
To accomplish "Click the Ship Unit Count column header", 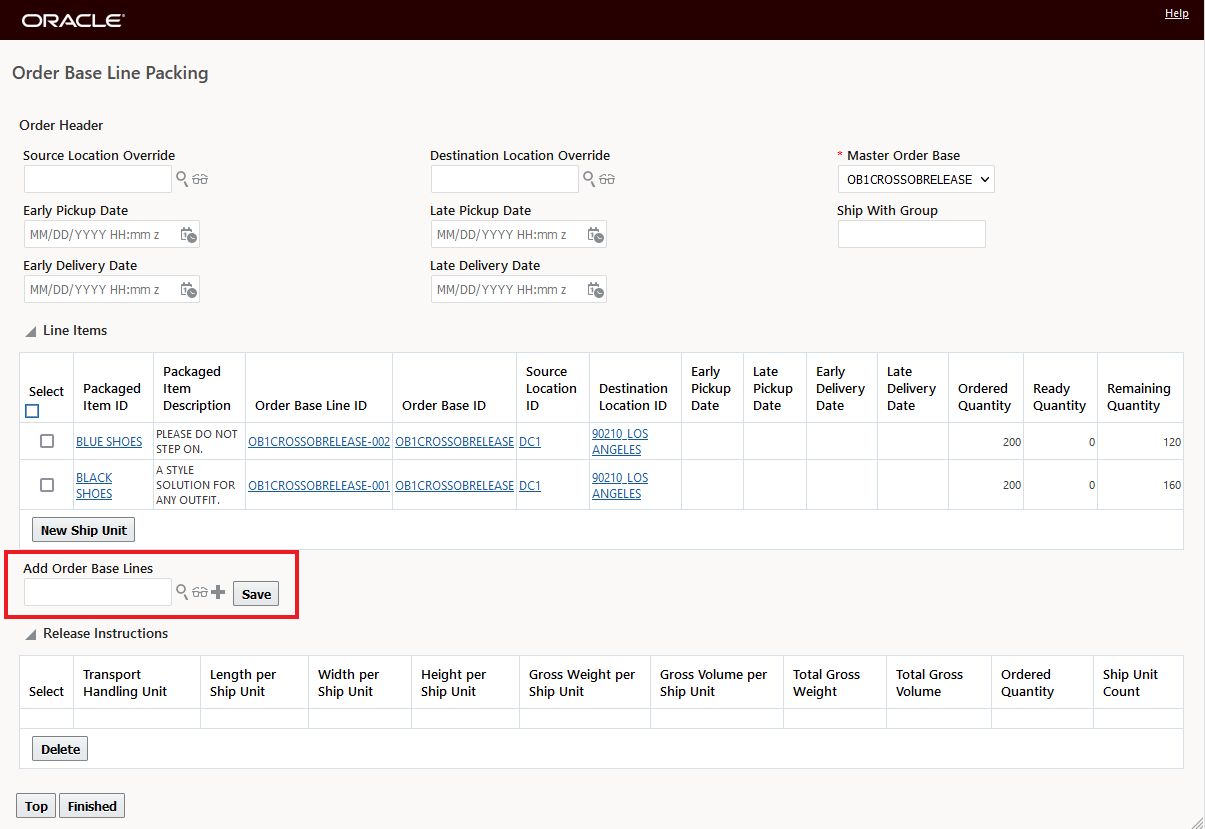I will tap(1130, 683).
